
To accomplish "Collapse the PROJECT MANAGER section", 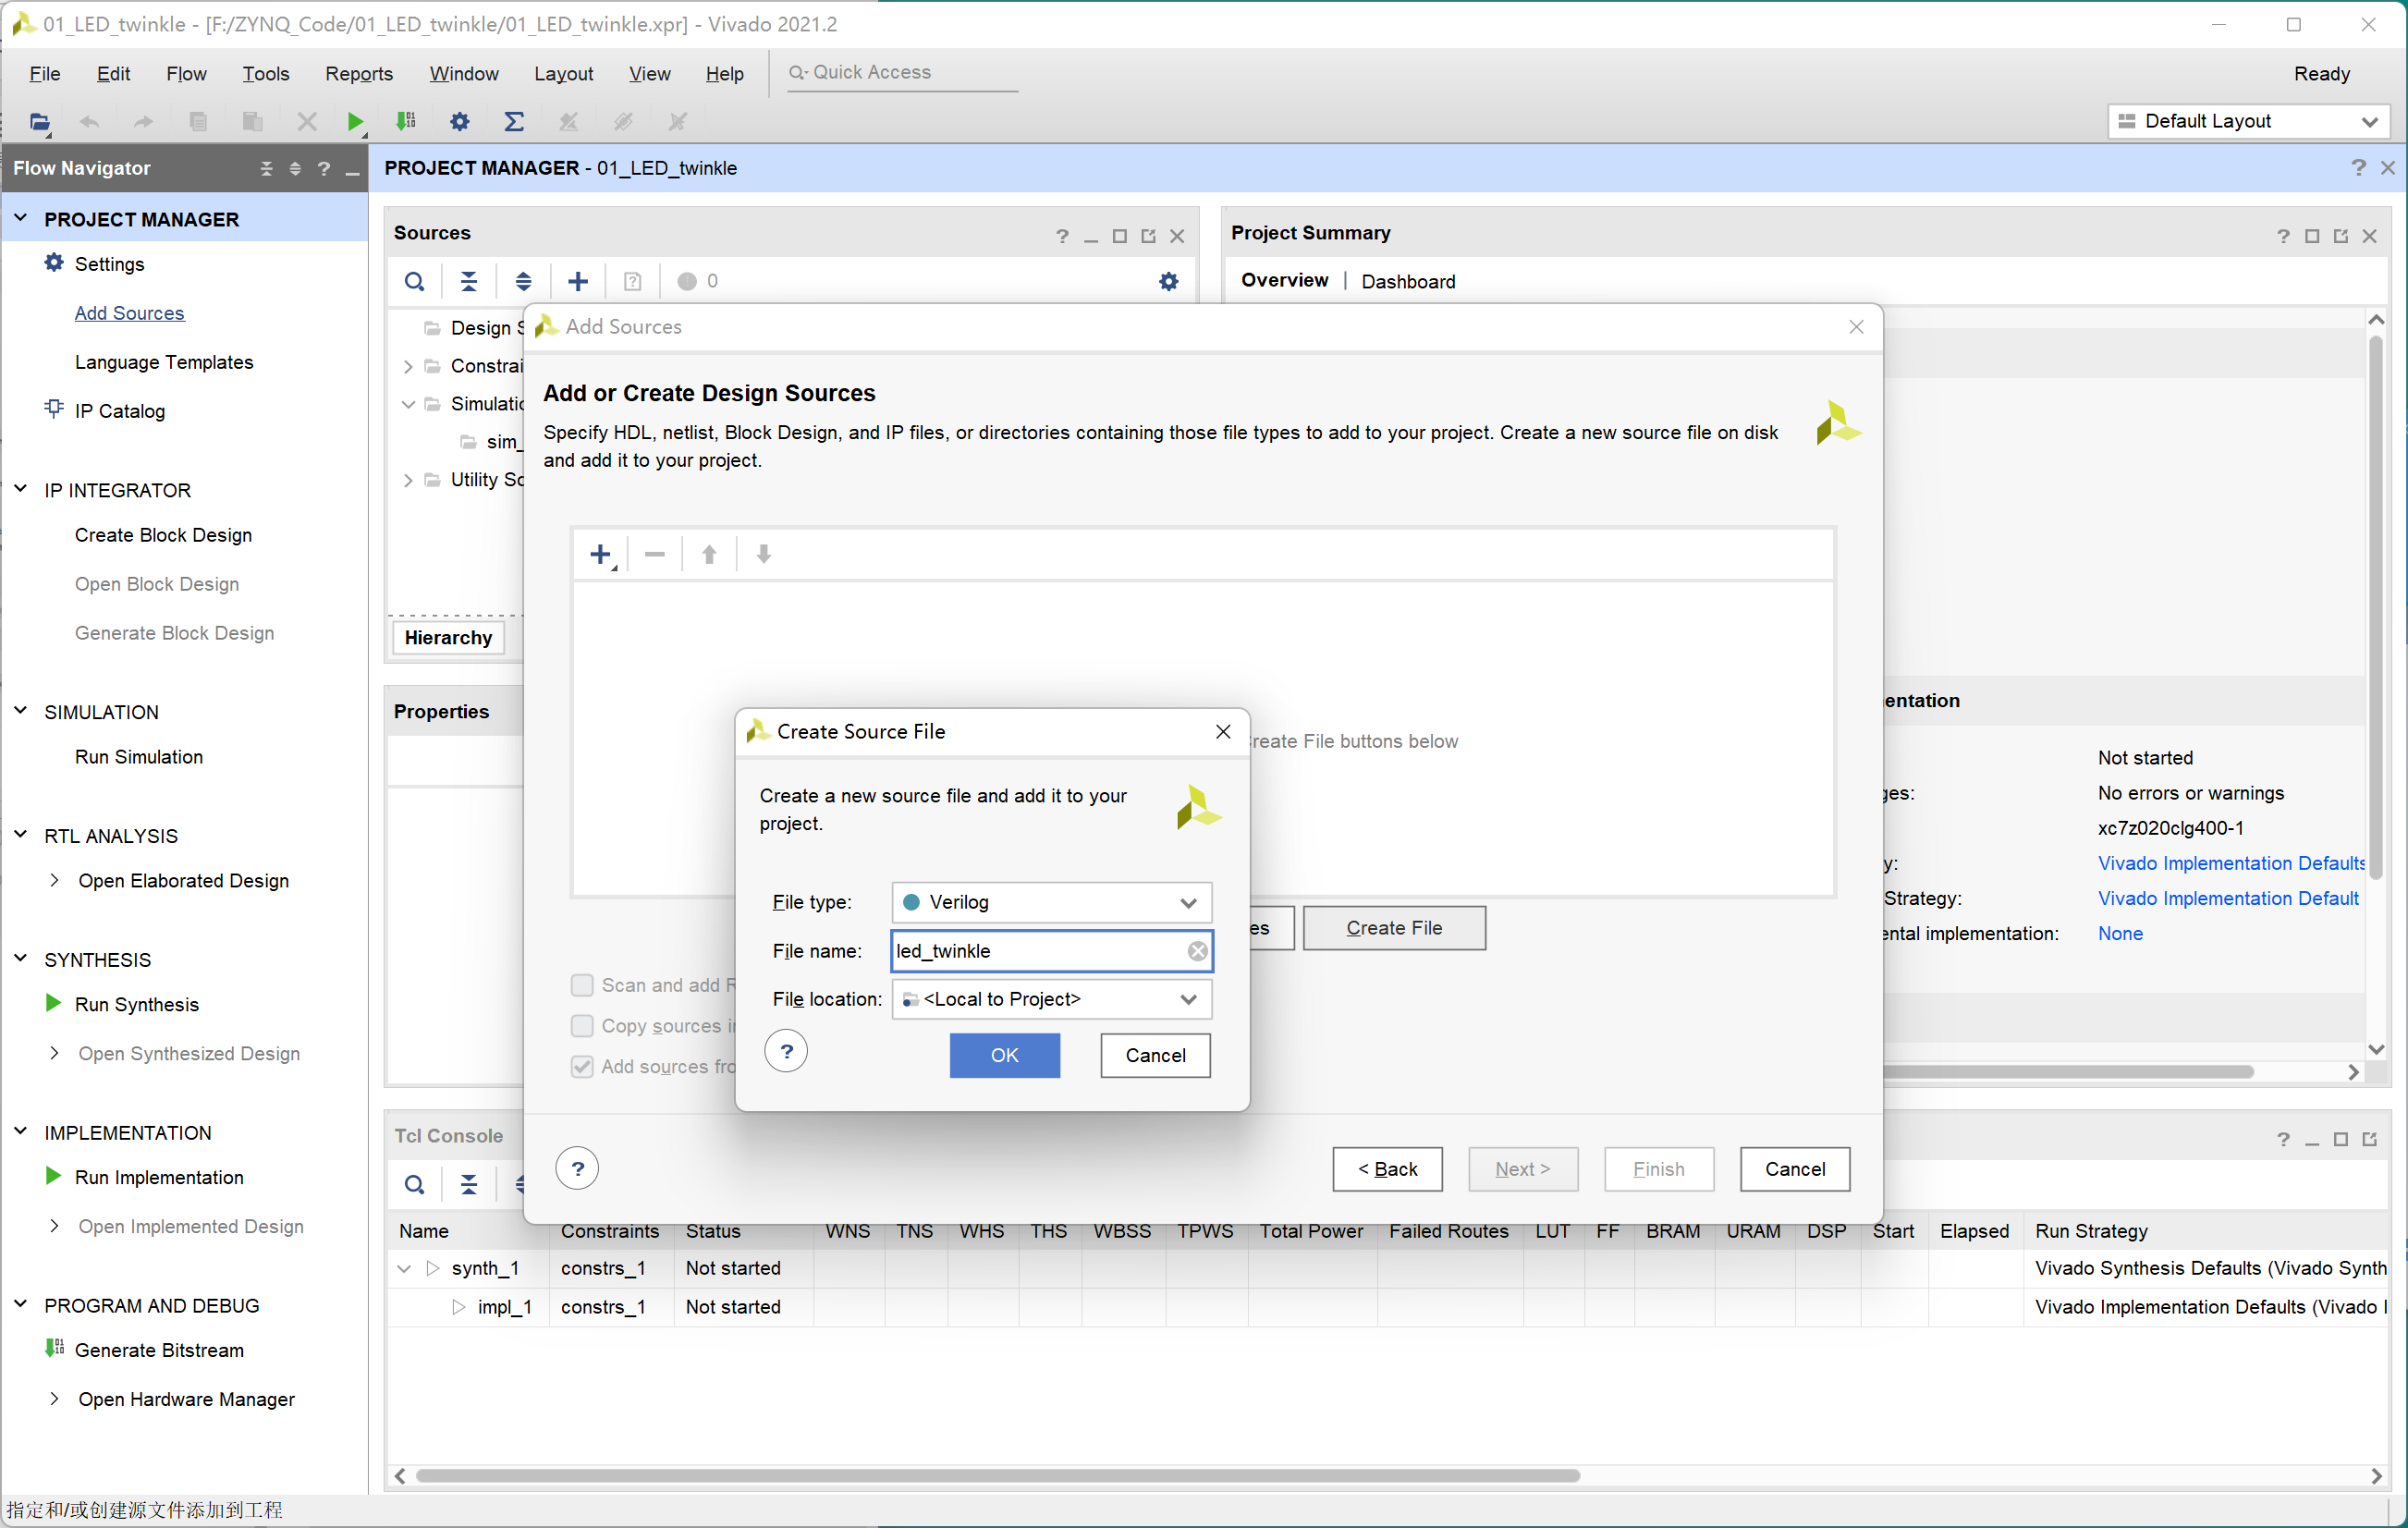I will [x=20, y=217].
